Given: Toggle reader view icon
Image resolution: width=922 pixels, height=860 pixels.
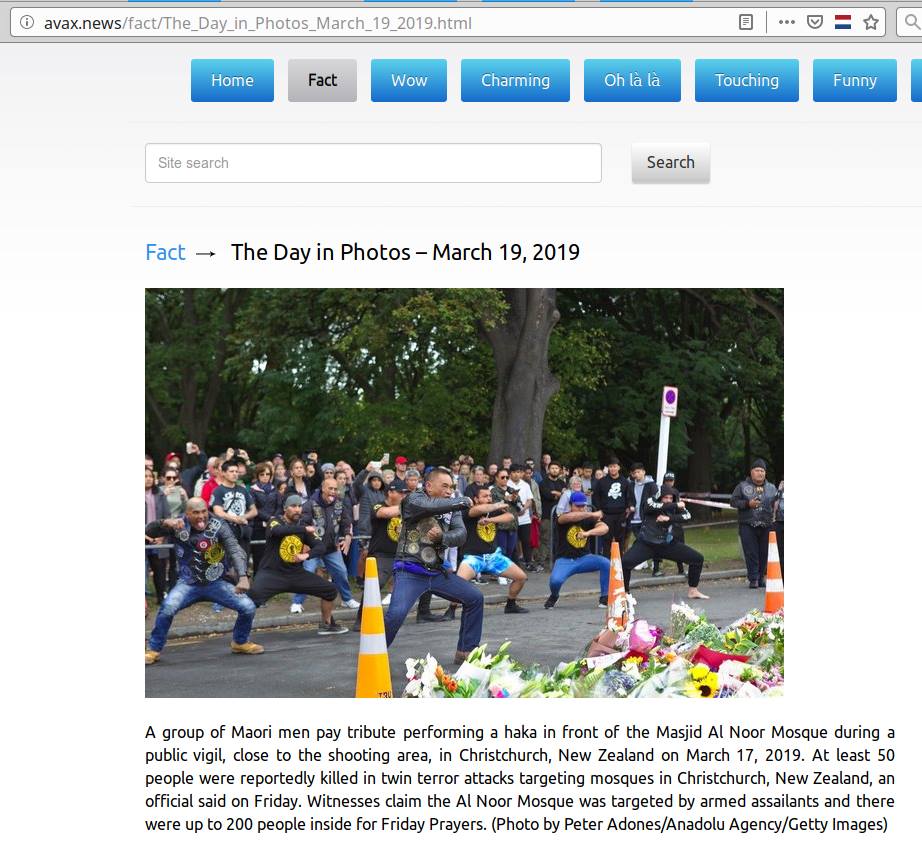Looking at the screenshot, I should click(x=746, y=23).
